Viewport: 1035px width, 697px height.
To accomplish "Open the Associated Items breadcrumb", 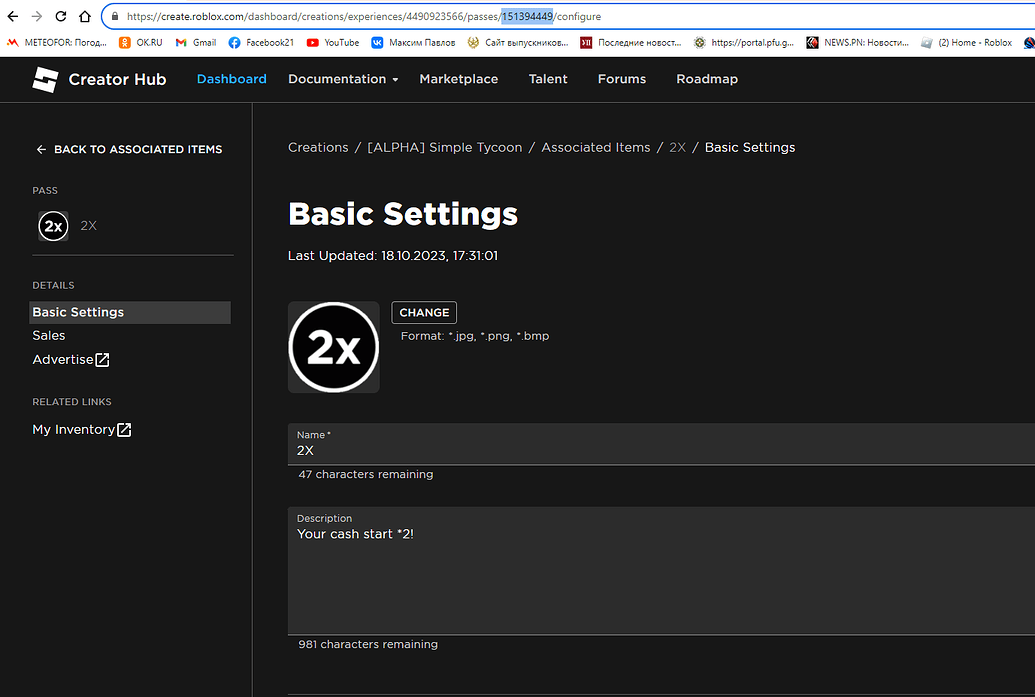I will click(x=595, y=147).
